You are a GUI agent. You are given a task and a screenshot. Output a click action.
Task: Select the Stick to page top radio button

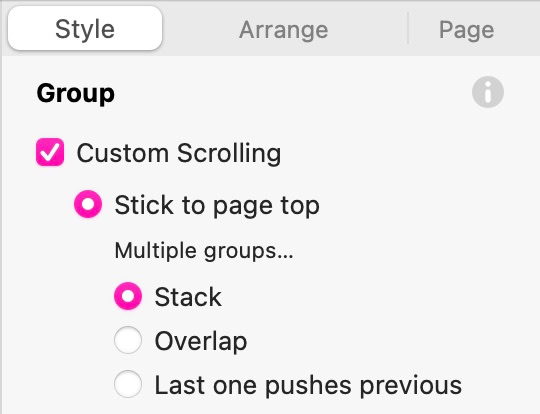[x=88, y=204]
